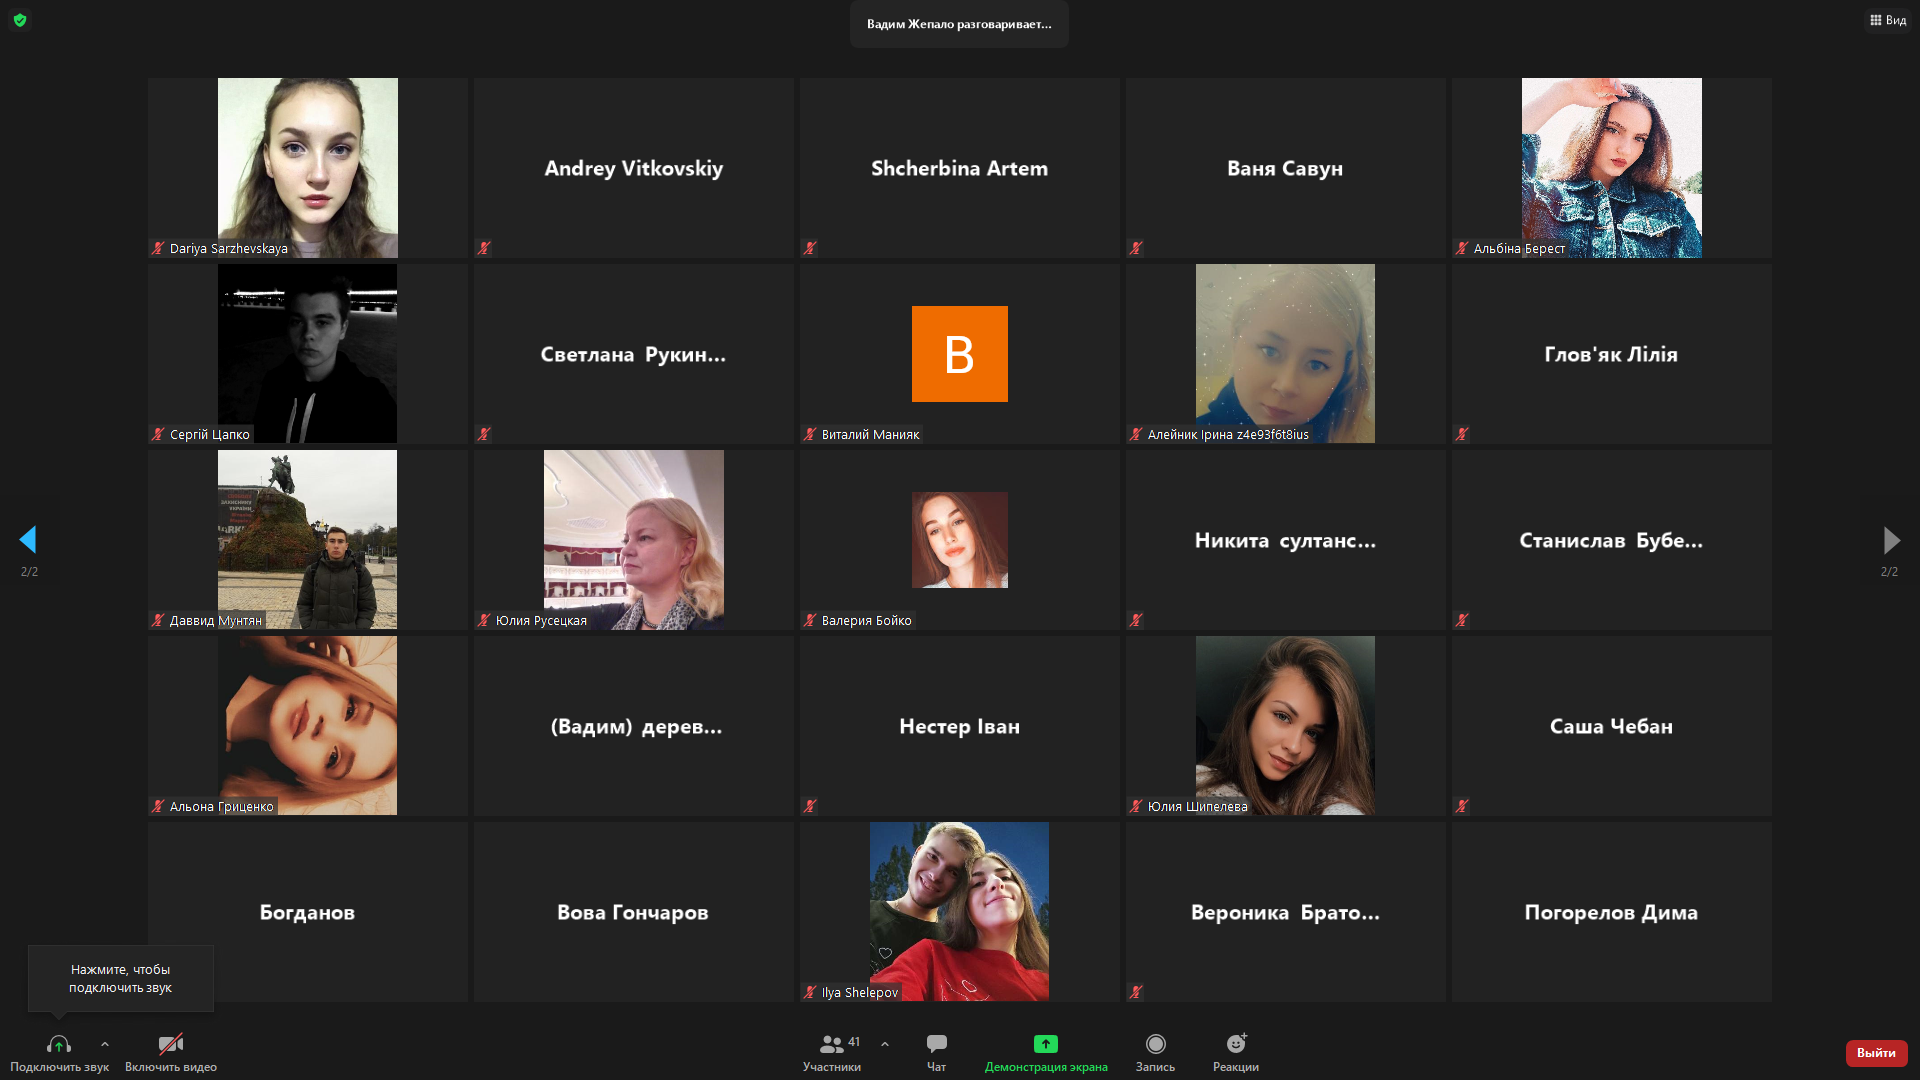Select Юлия Русецкая participant tile
Viewport: 1920px width, 1080px height.
click(633, 540)
